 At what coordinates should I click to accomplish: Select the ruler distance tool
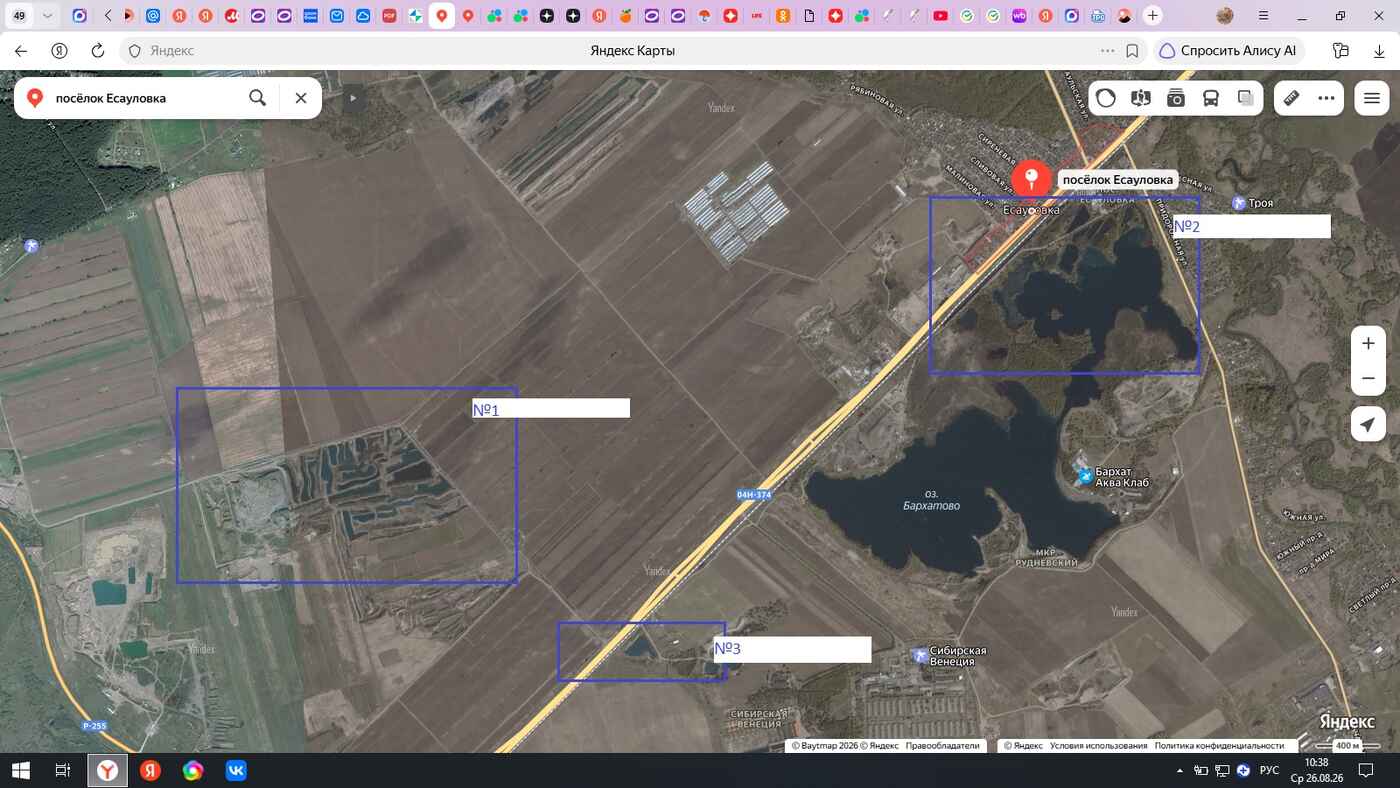[1291, 98]
